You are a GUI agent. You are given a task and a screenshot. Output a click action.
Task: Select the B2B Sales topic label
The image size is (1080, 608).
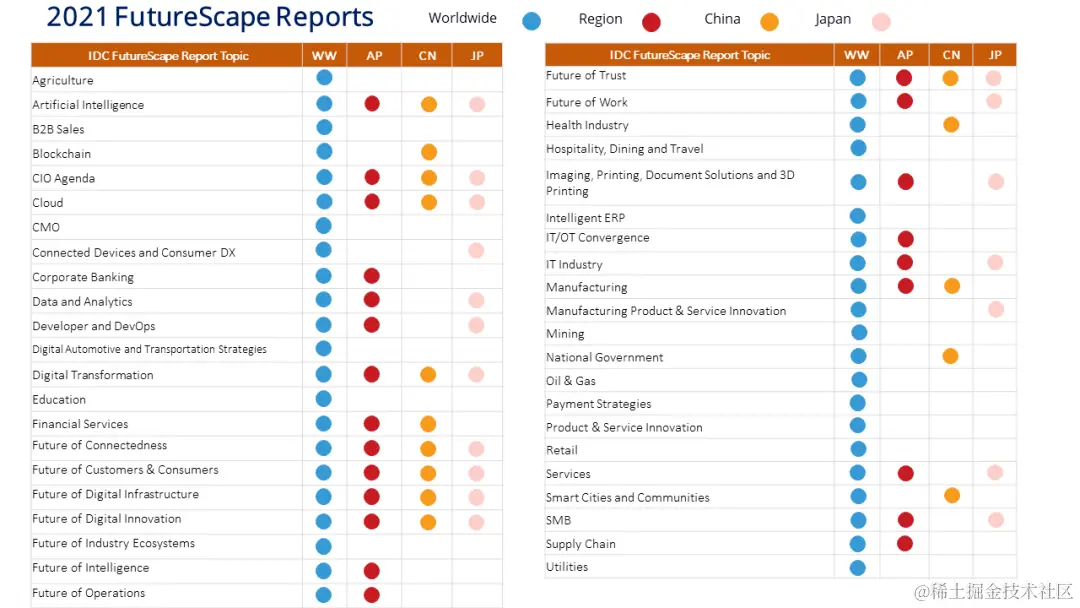click(x=59, y=129)
